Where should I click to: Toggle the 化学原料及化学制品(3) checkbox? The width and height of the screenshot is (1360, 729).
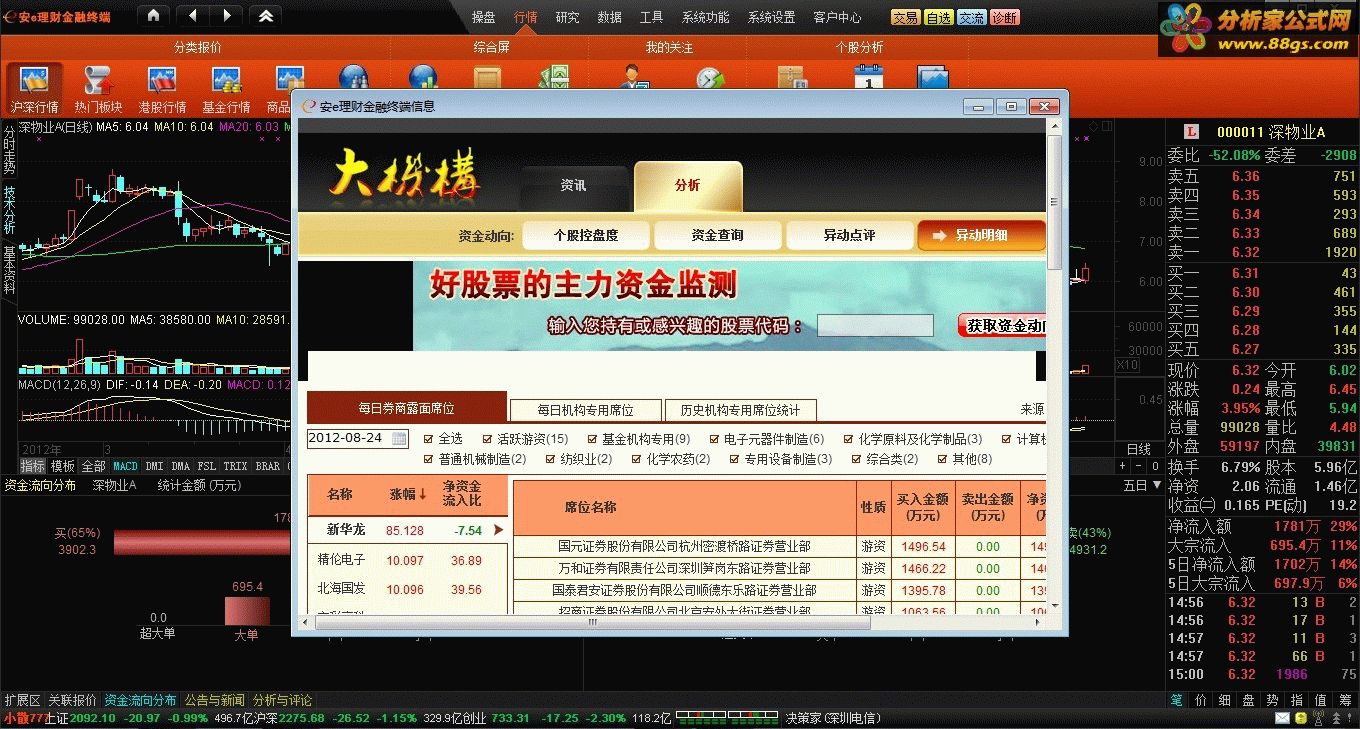click(x=849, y=438)
